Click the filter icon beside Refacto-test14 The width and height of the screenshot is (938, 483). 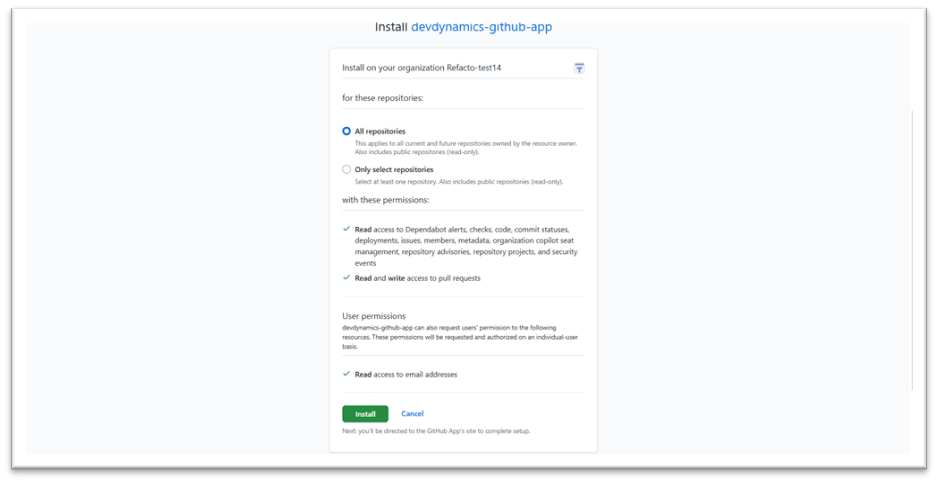[579, 68]
